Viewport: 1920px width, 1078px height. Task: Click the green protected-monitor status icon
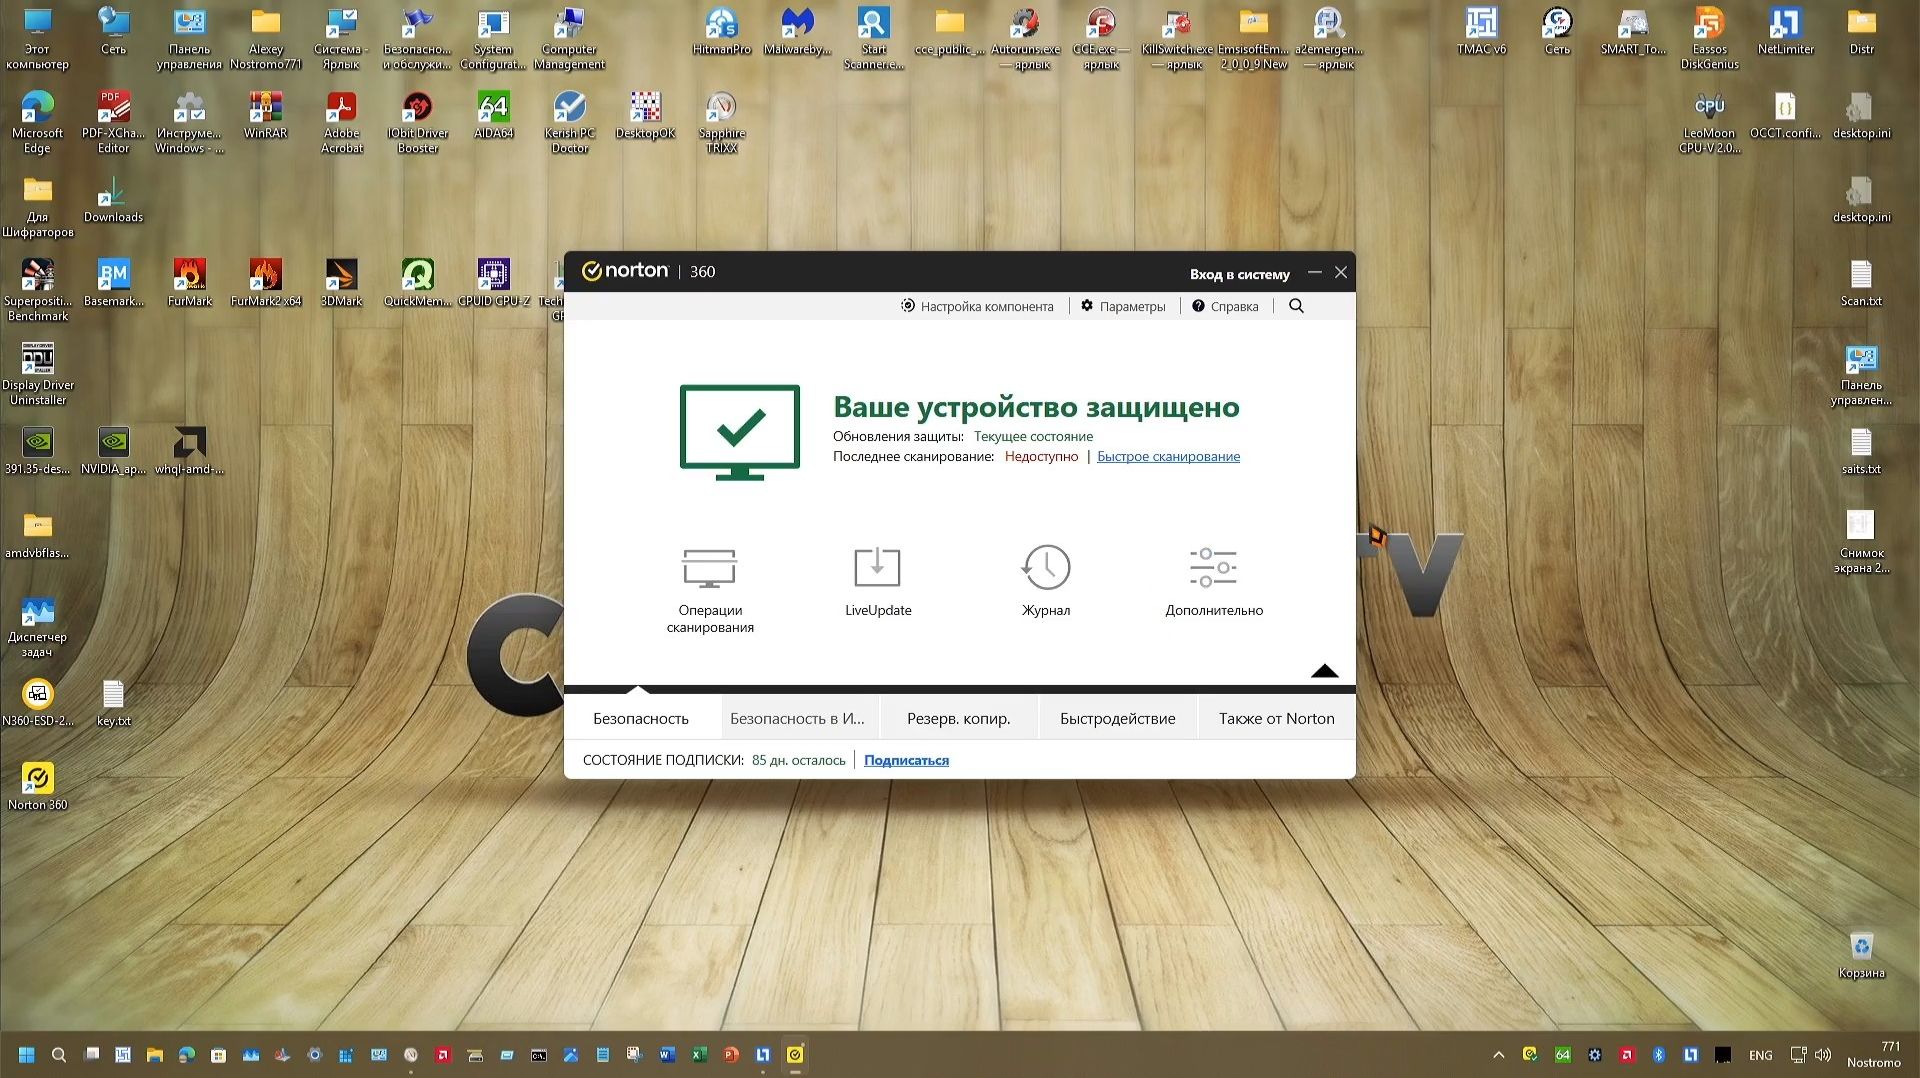coord(740,432)
